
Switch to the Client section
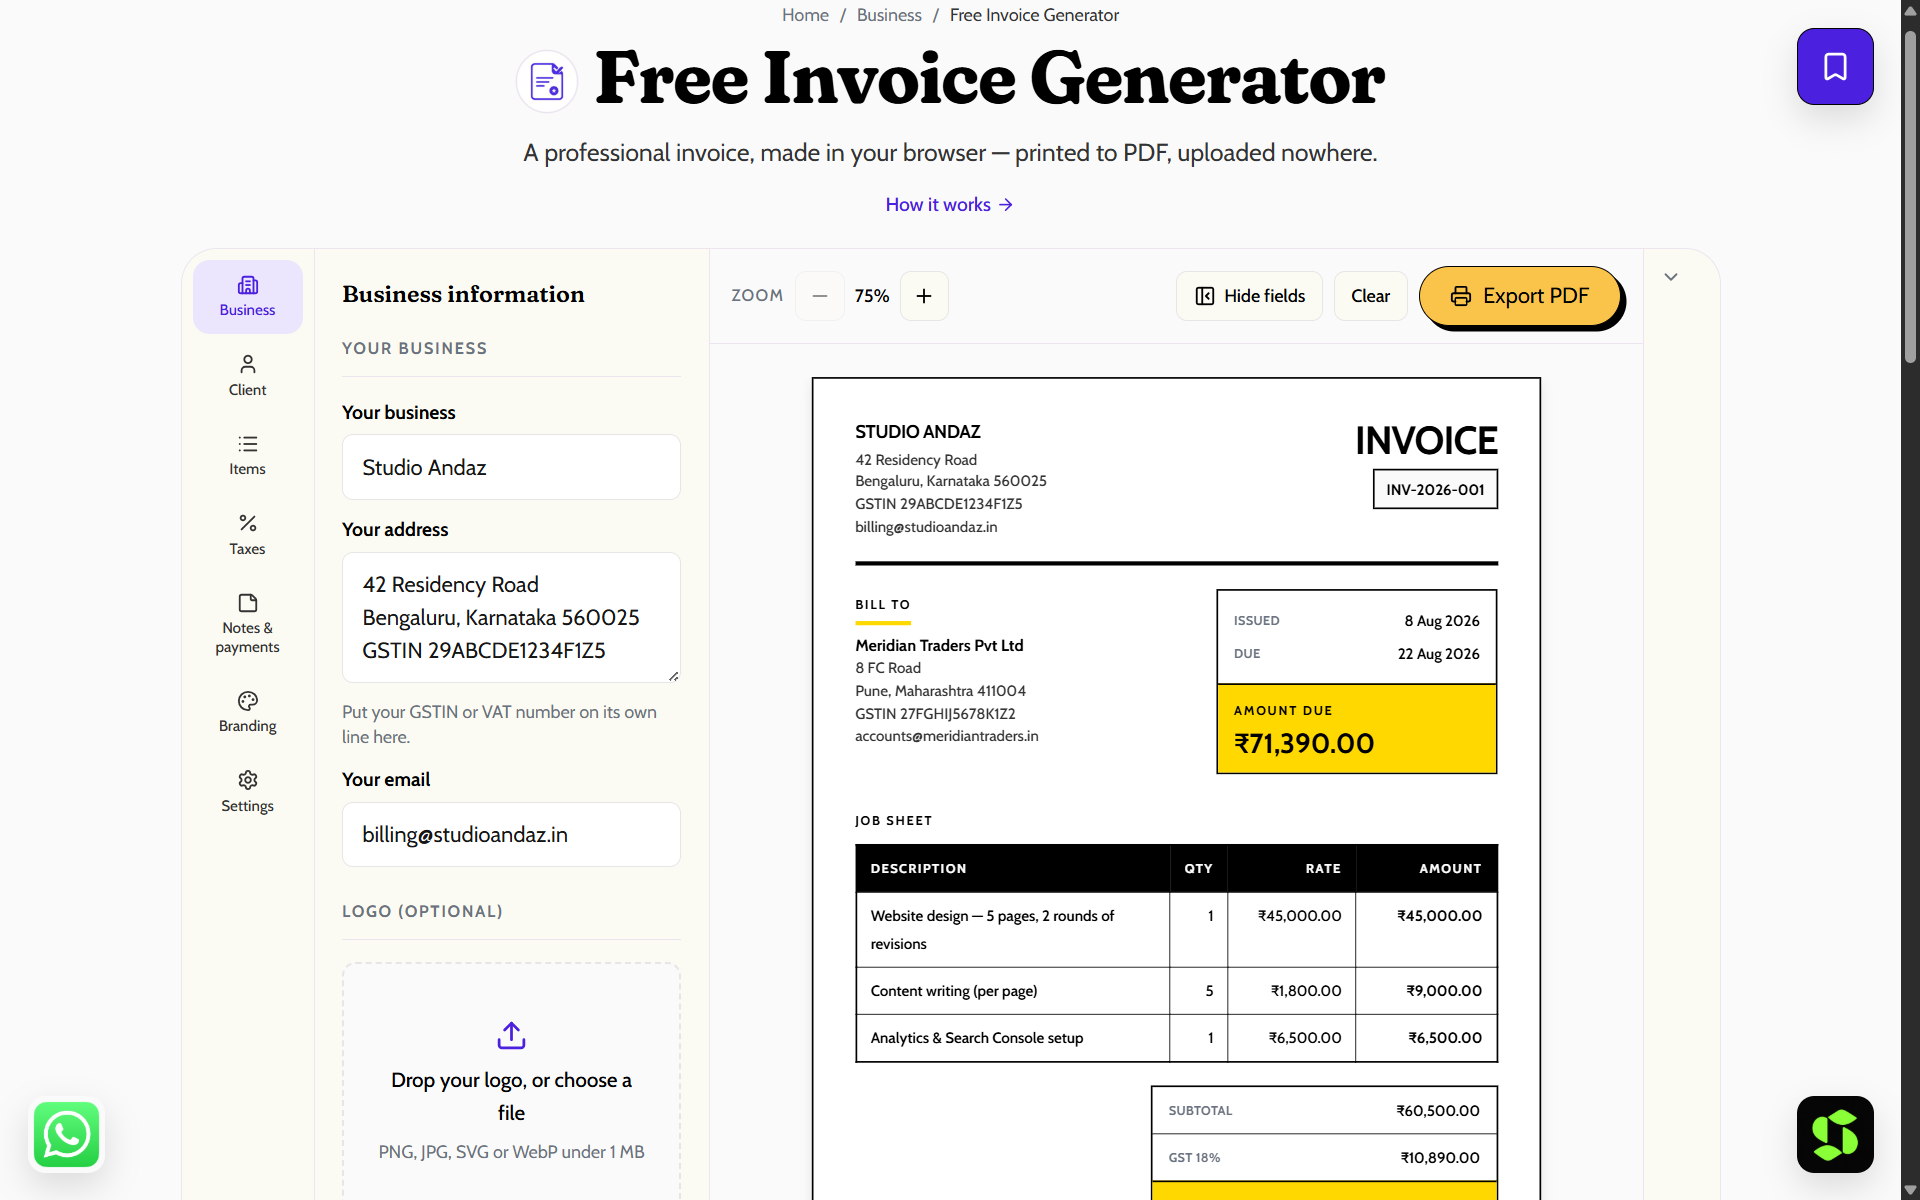point(248,376)
